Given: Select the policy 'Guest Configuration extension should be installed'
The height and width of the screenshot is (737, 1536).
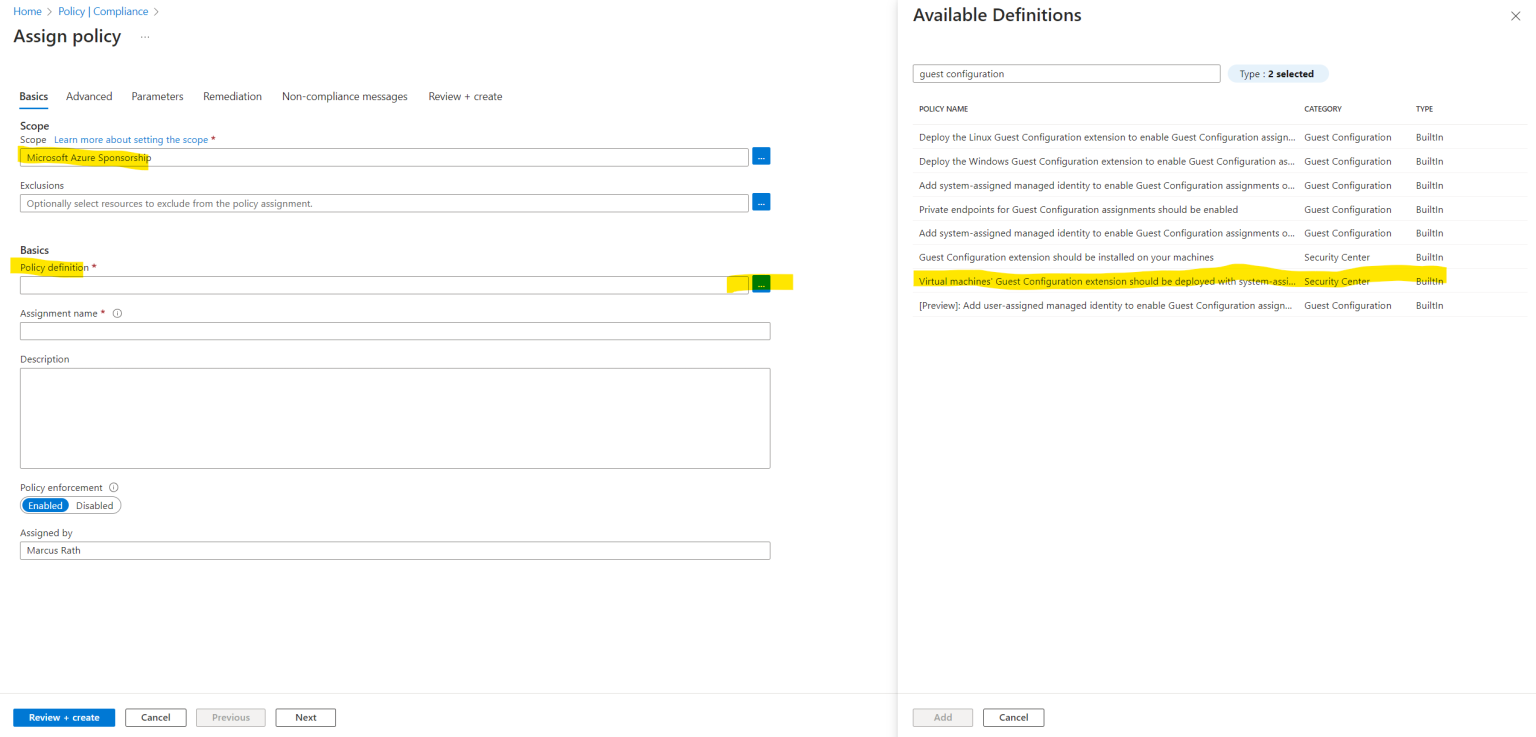Looking at the screenshot, I should pos(1066,257).
